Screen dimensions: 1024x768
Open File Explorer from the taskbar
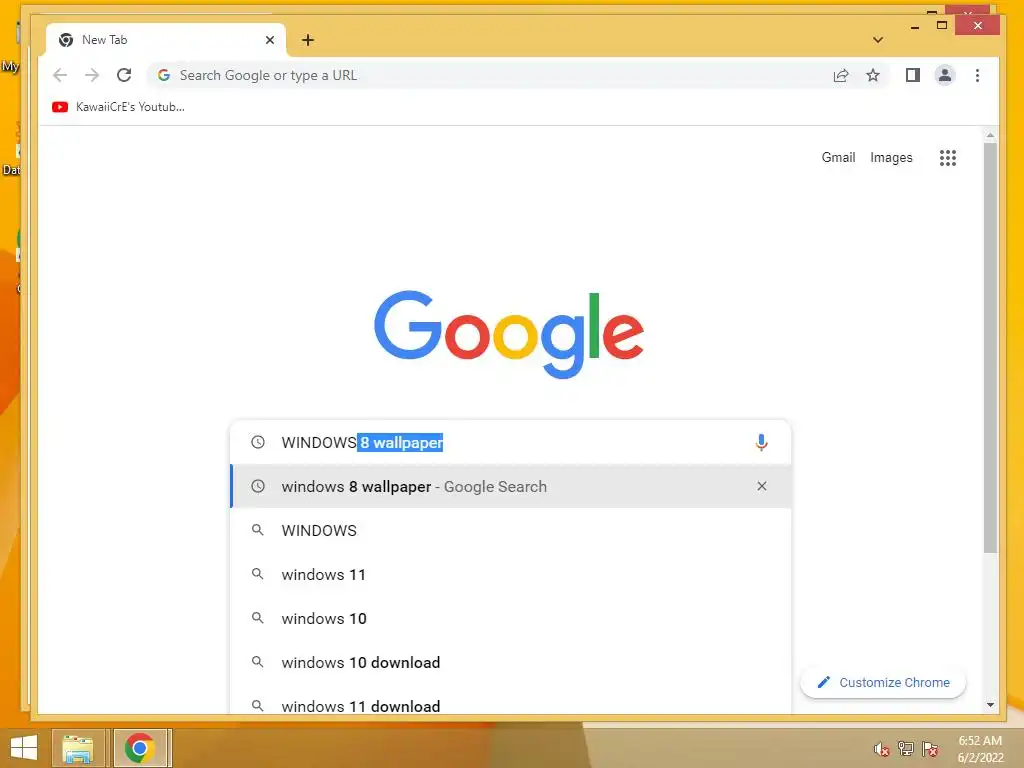click(78, 748)
